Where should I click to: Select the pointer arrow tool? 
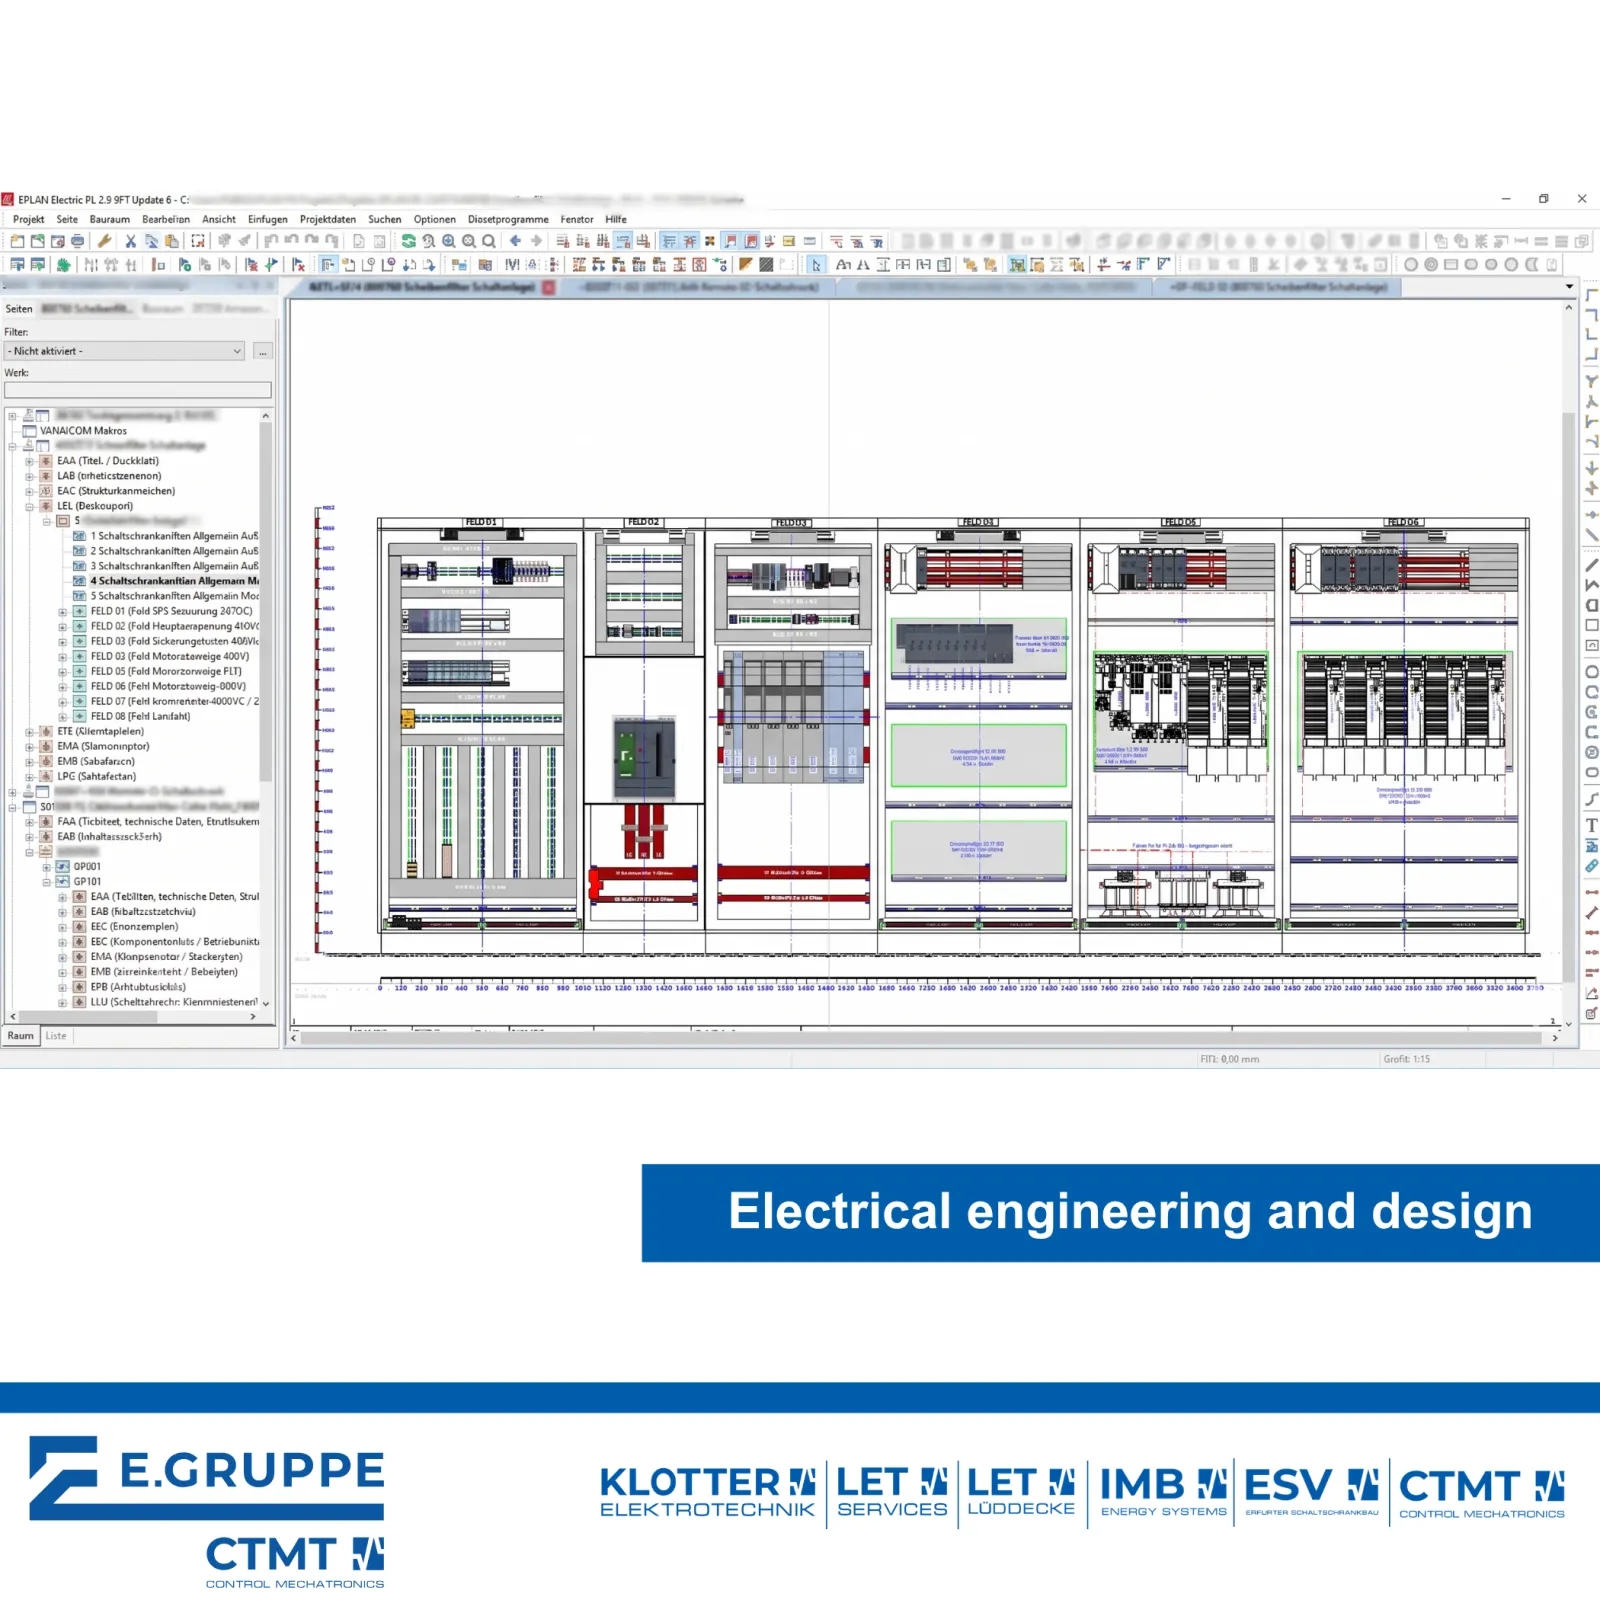[816, 265]
